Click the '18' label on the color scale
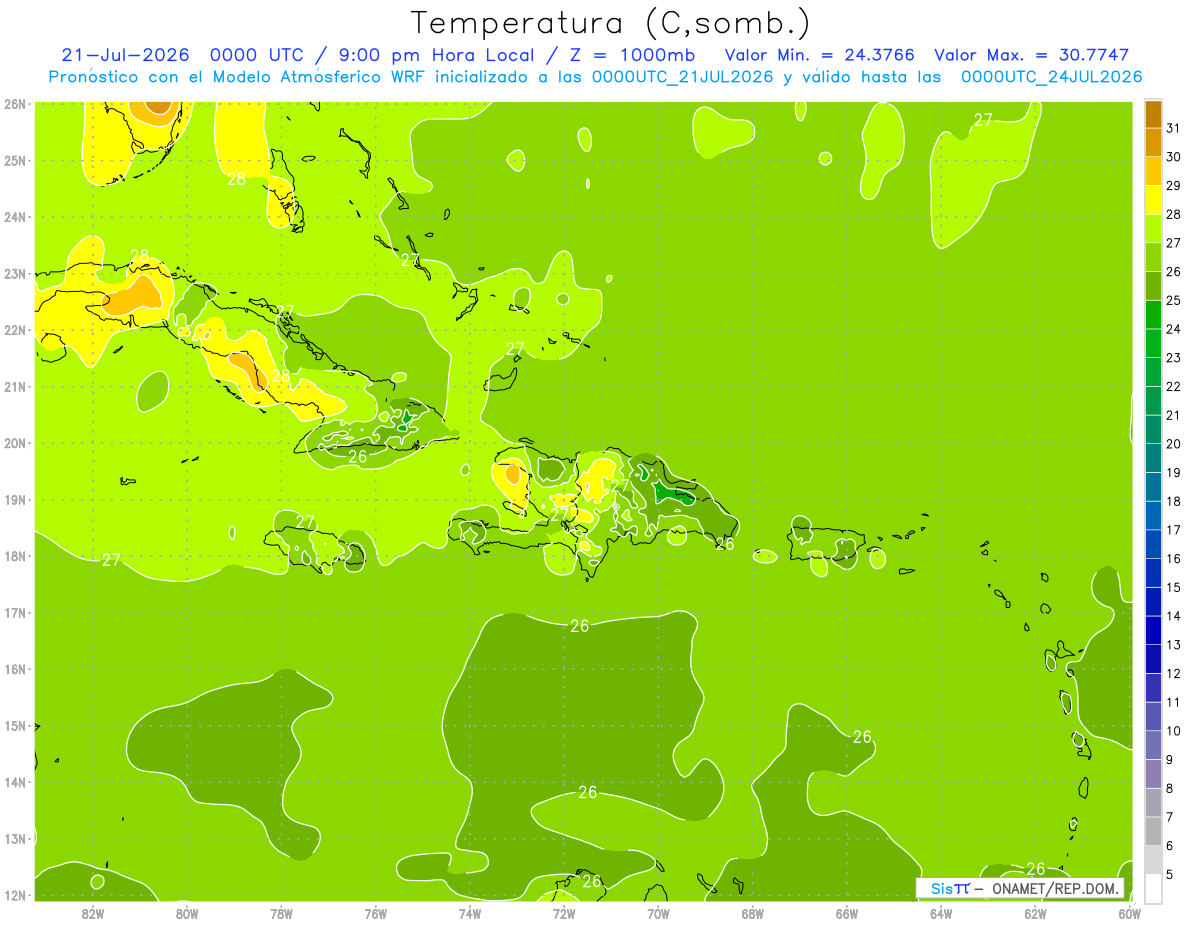This screenshot has width=1200, height=927. click(1174, 501)
